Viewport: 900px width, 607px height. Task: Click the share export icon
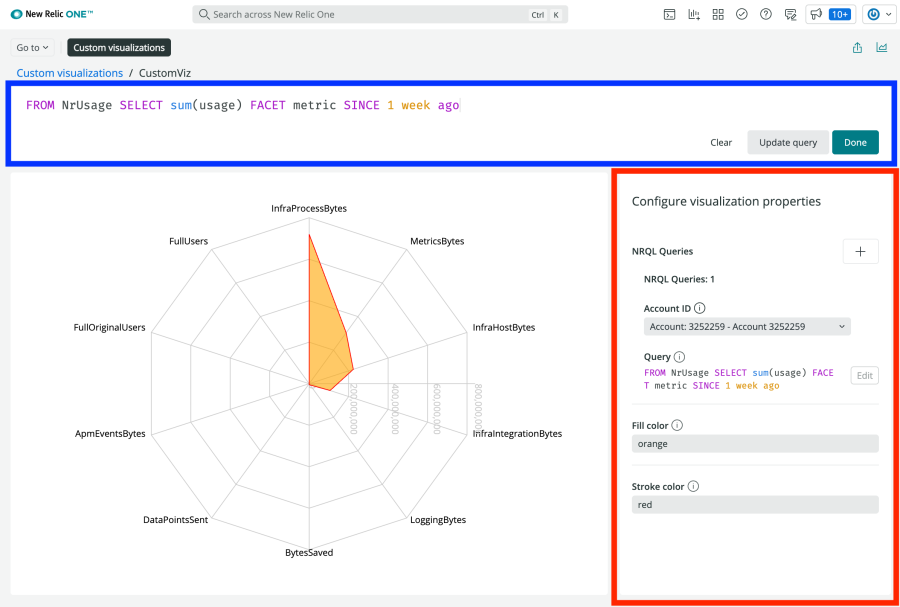click(857, 47)
